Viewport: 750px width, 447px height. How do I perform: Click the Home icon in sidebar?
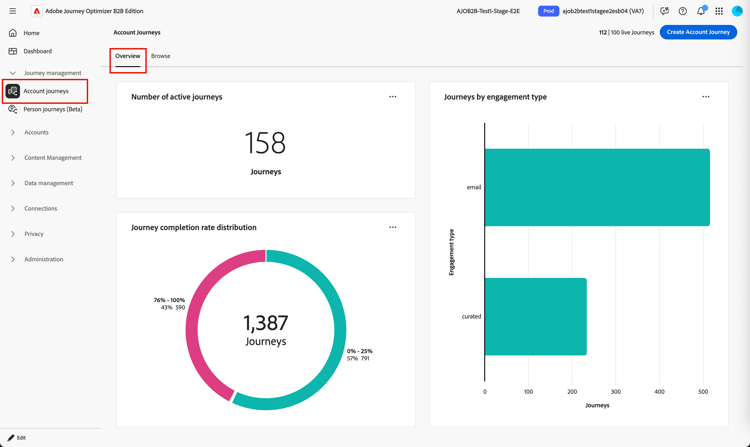click(13, 33)
